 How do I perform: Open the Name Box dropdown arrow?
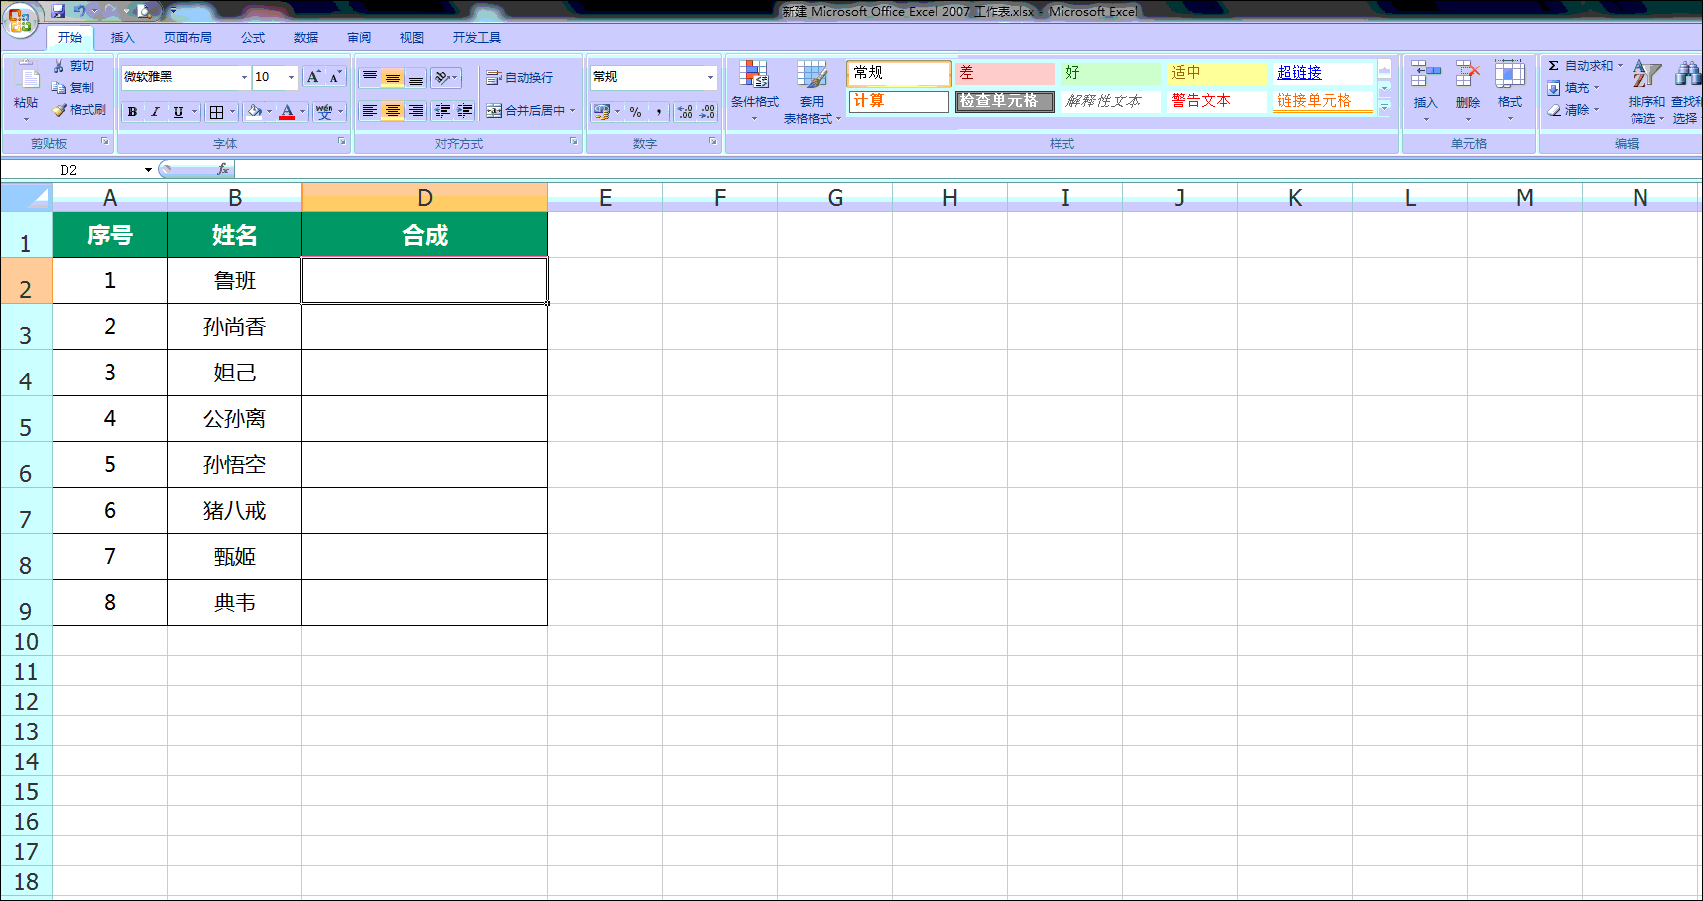click(x=148, y=170)
